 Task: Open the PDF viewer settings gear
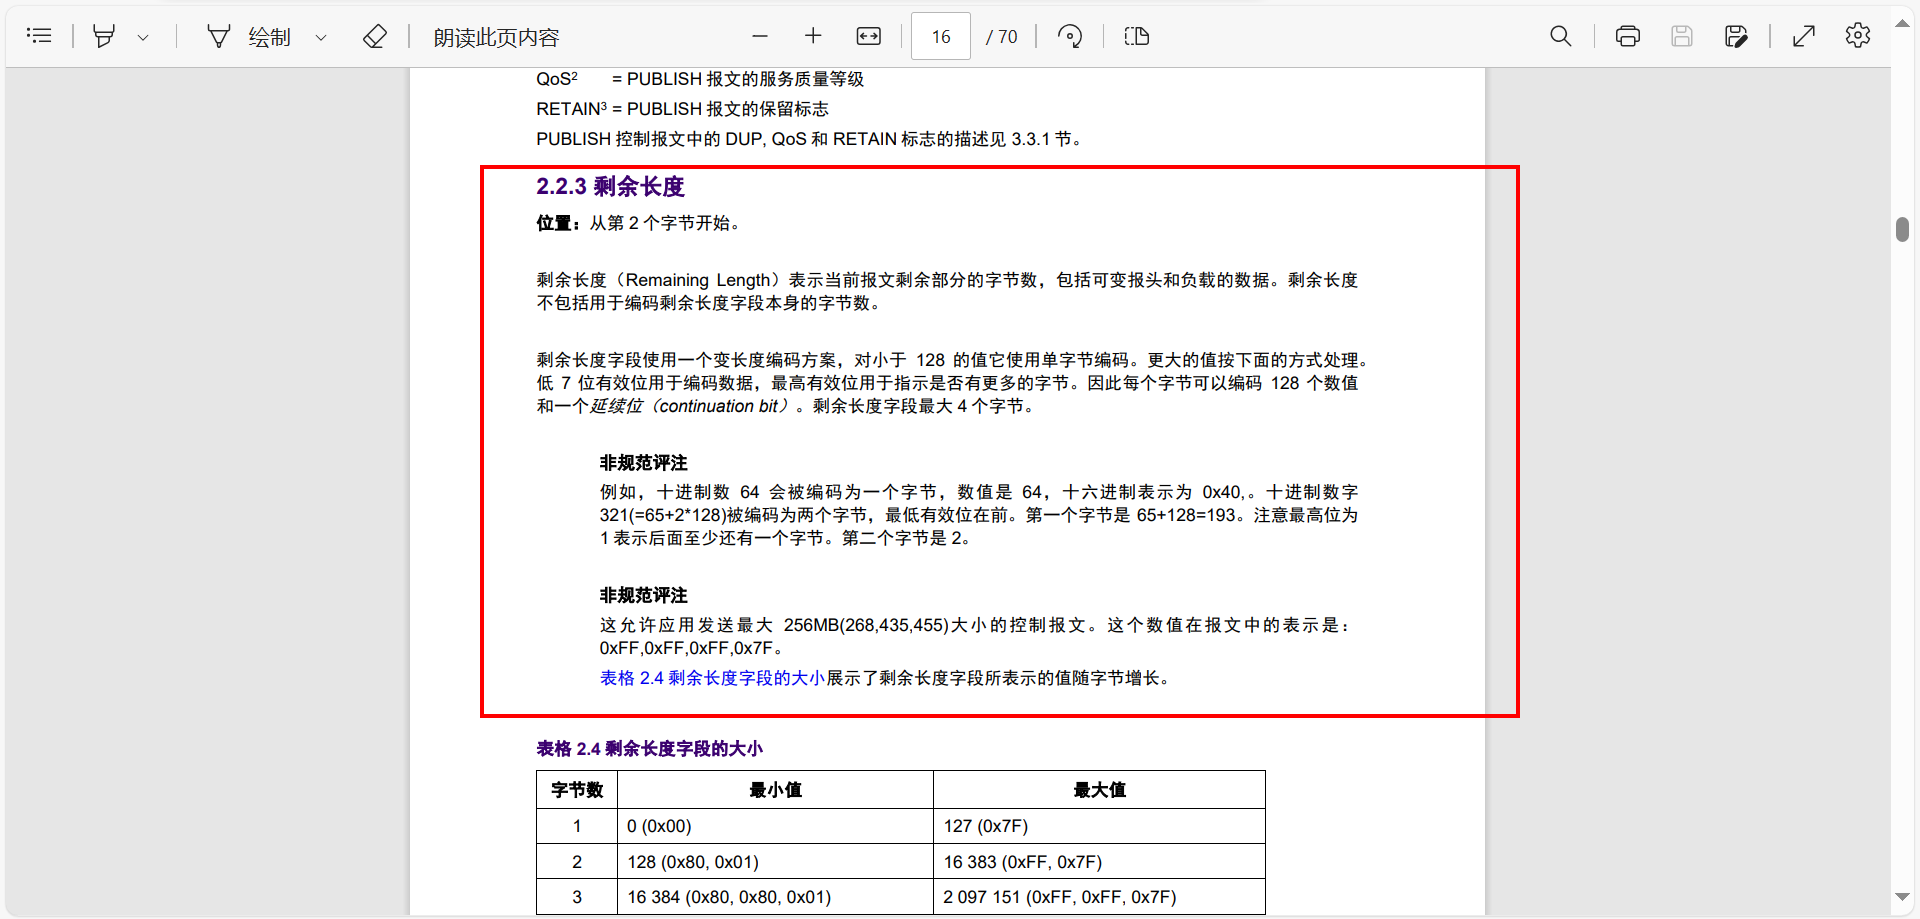(x=1857, y=36)
